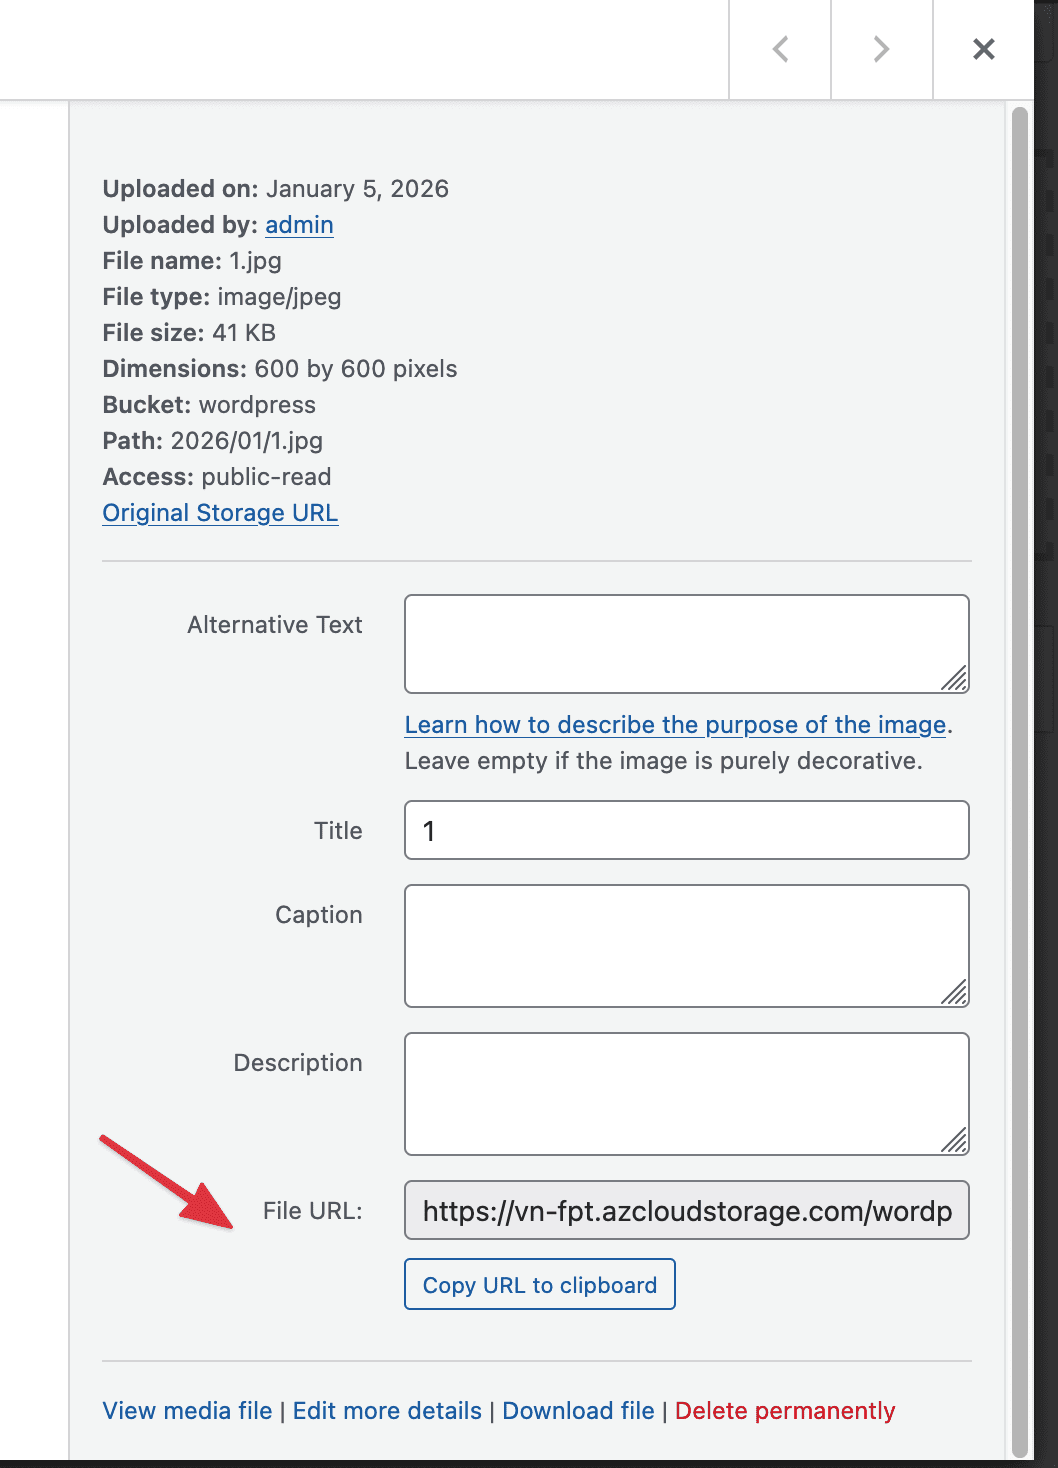Close the attachment details dialog
The height and width of the screenshot is (1468, 1058).
click(984, 49)
